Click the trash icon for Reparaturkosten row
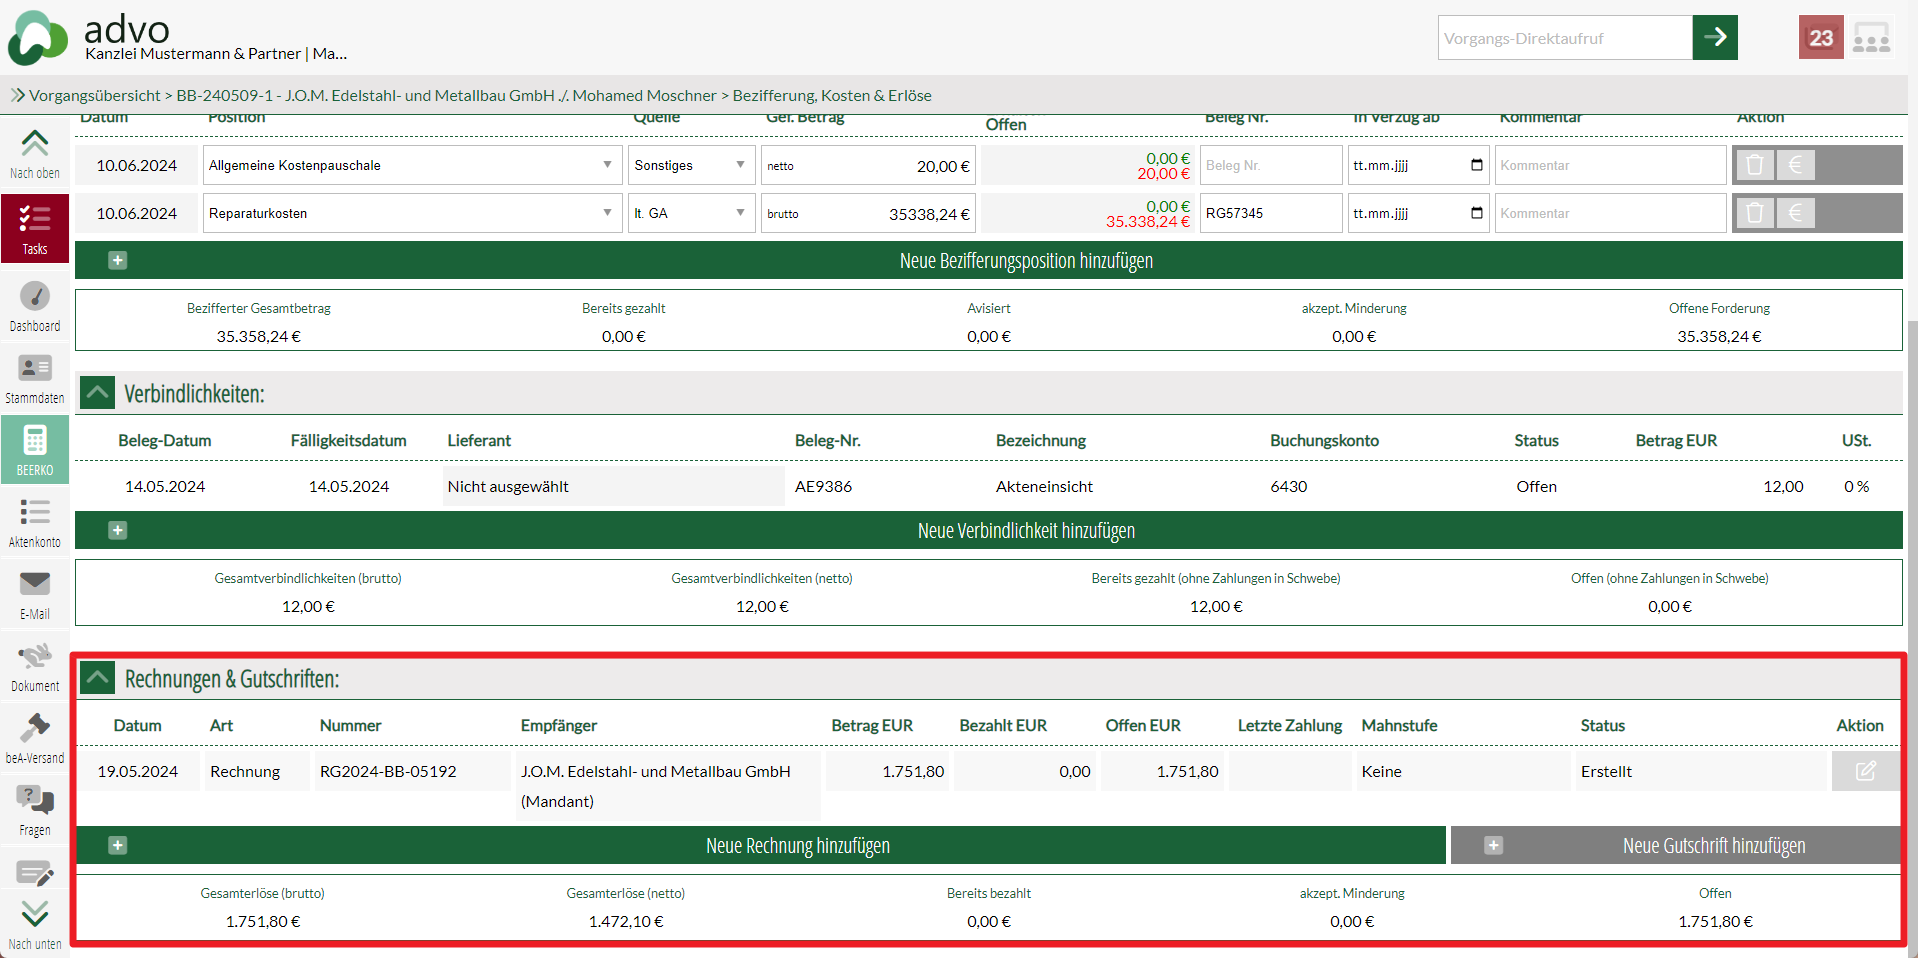Screen dimensions: 1918x958 1754,213
